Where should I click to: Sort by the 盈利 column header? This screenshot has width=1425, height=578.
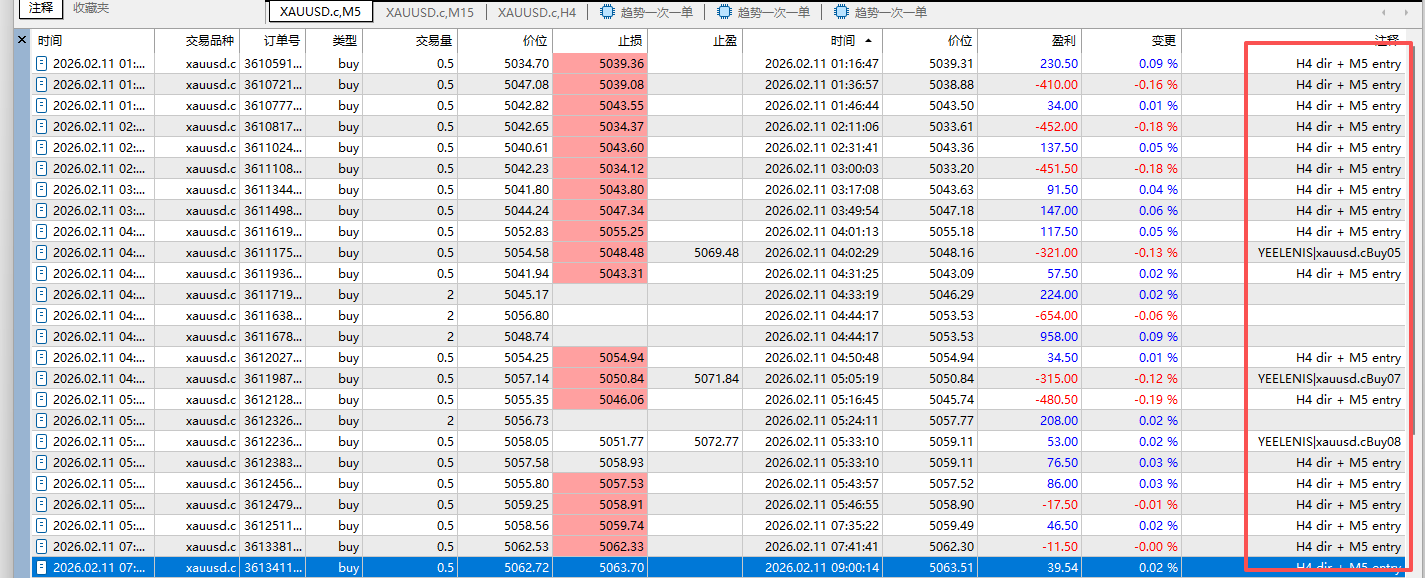coord(1030,41)
